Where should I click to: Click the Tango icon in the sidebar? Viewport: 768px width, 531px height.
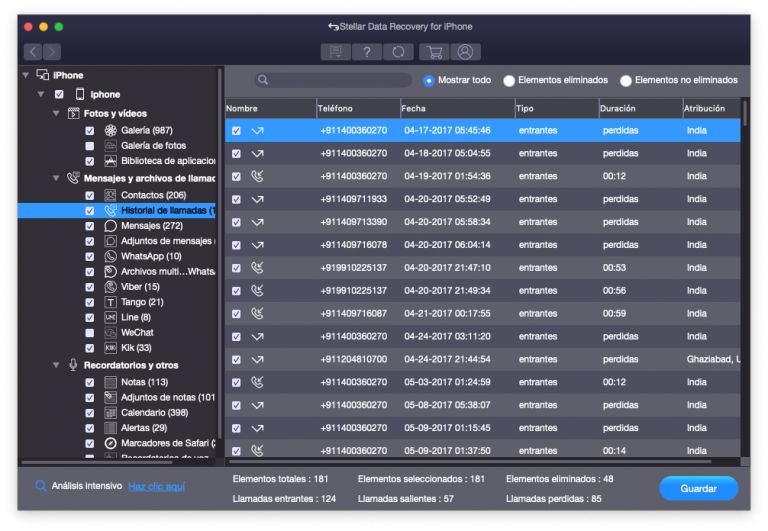click(111, 302)
